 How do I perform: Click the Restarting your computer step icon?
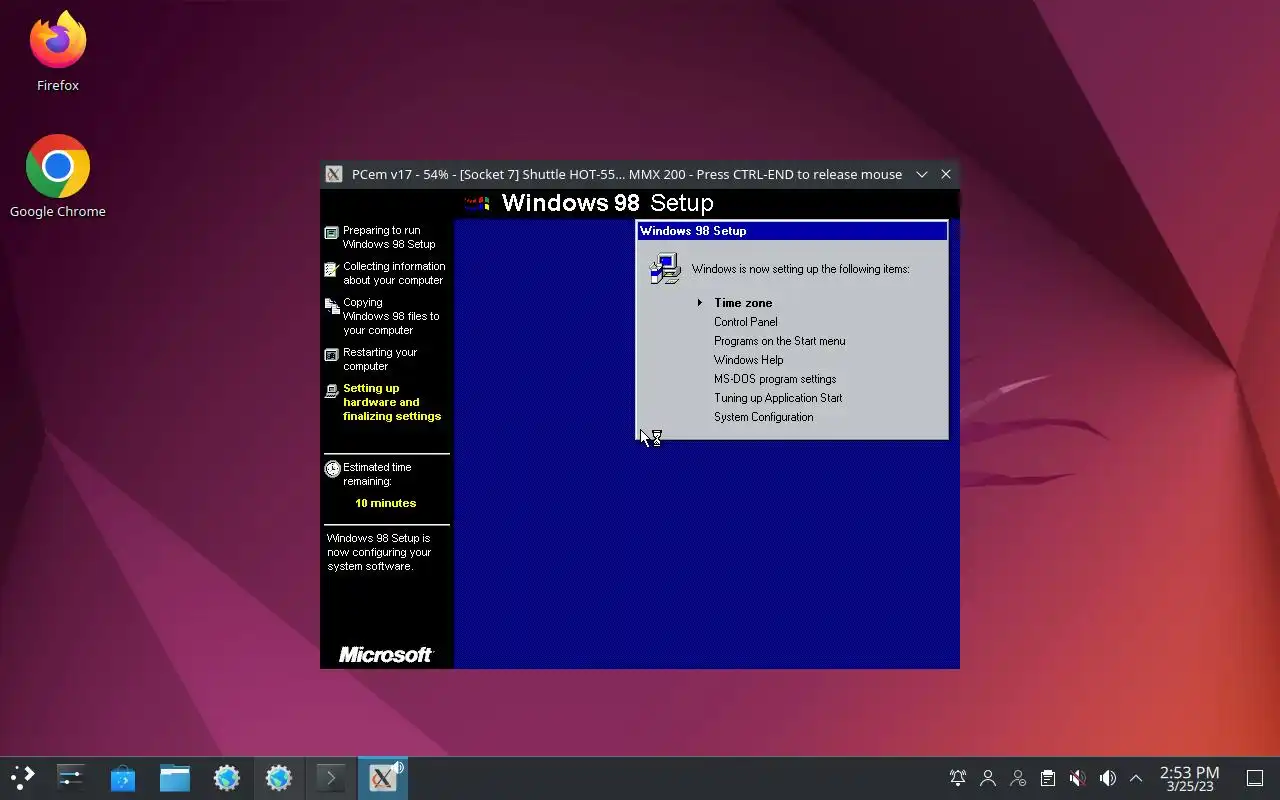pyautogui.click(x=332, y=355)
